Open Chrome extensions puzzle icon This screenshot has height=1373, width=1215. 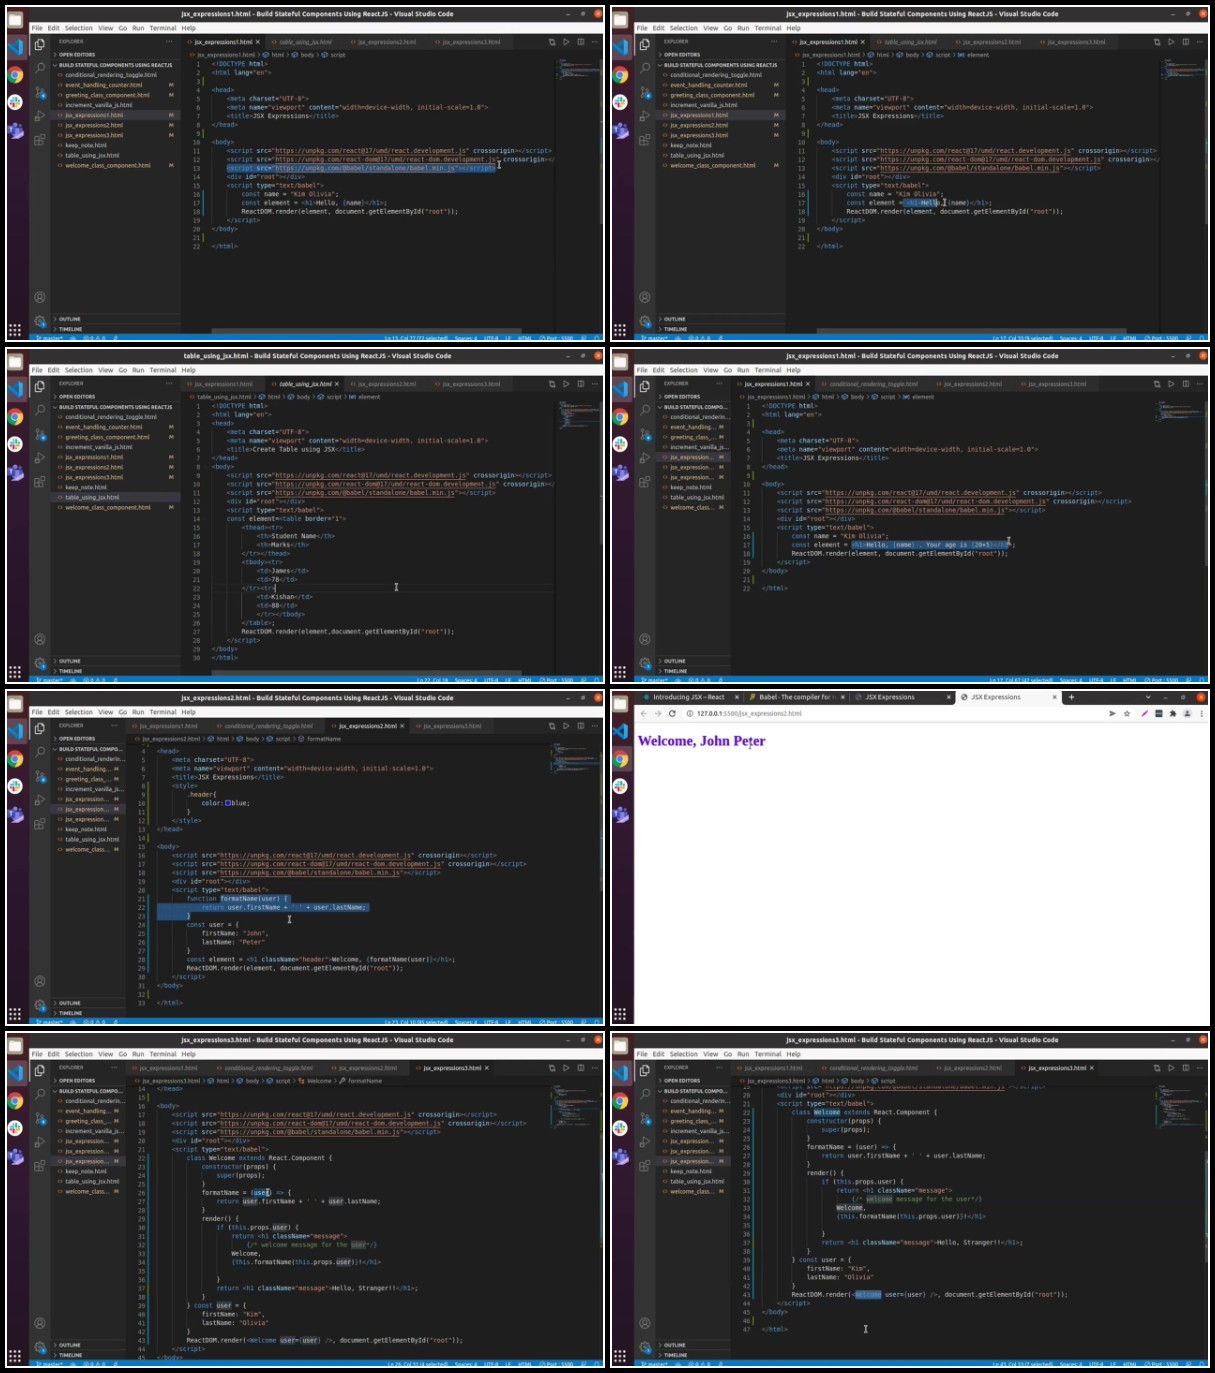1173,713
